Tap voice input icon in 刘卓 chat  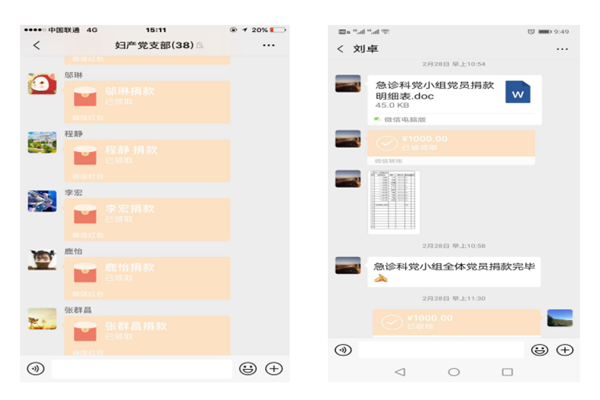pos(343,350)
